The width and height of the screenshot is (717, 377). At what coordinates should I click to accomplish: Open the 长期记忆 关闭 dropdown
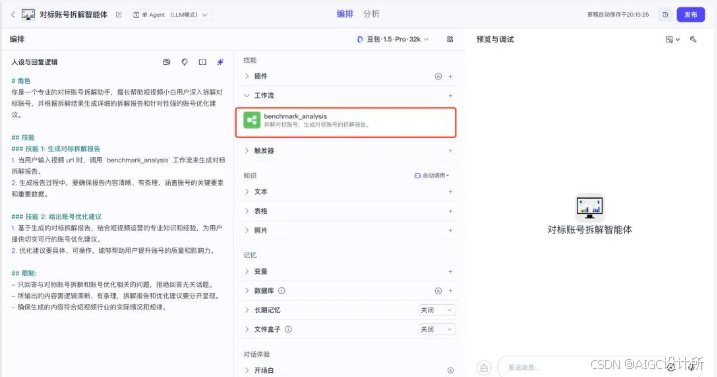[x=437, y=310]
